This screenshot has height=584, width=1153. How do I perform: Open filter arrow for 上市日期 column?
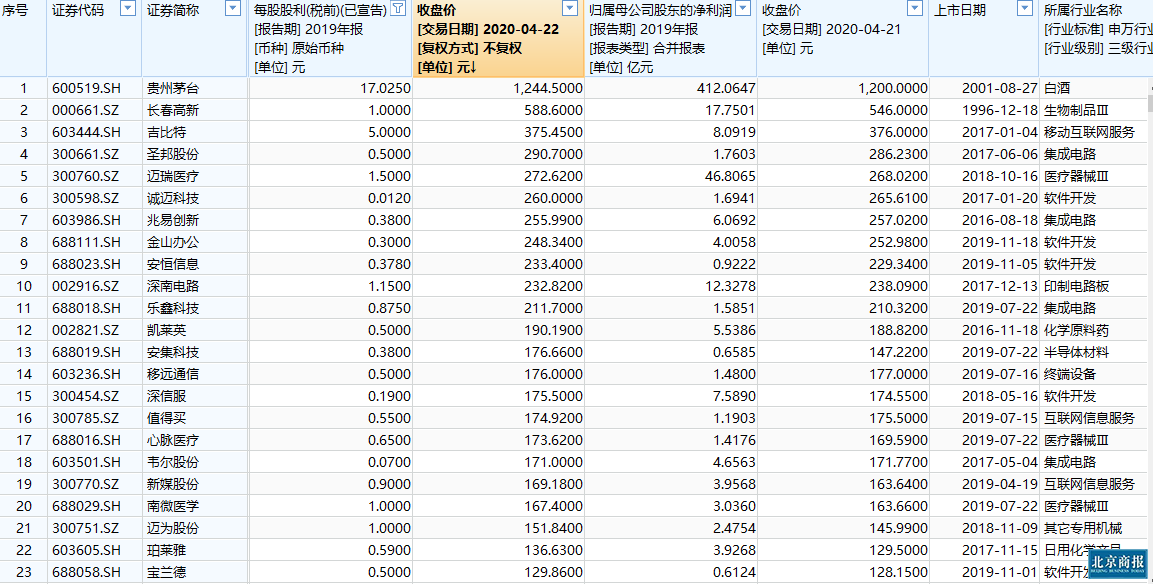point(1024,9)
